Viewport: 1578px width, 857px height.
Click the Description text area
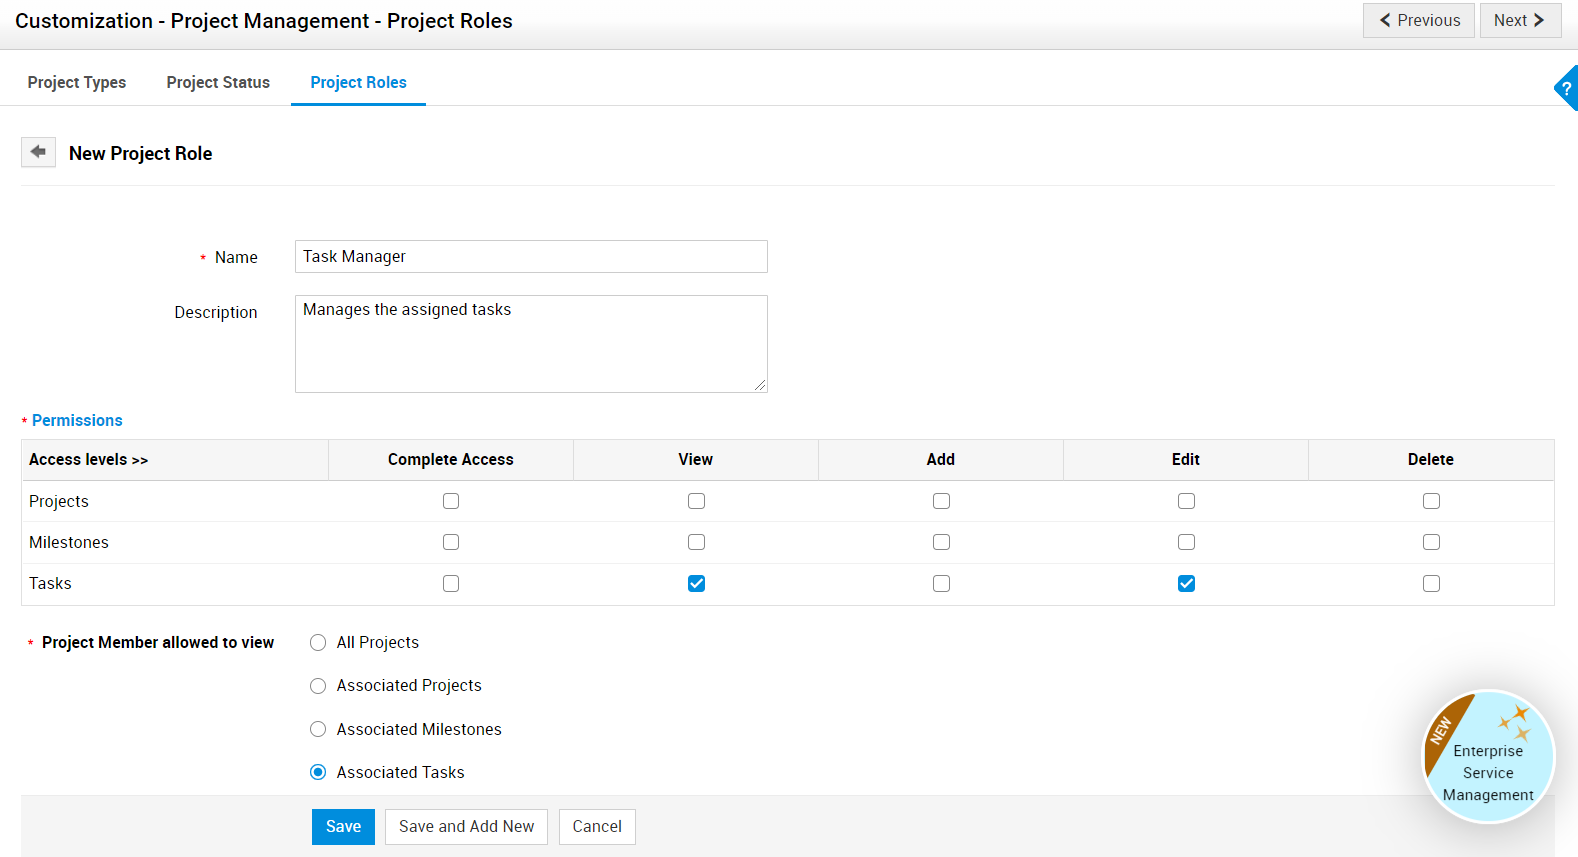[x=531, y=343]
